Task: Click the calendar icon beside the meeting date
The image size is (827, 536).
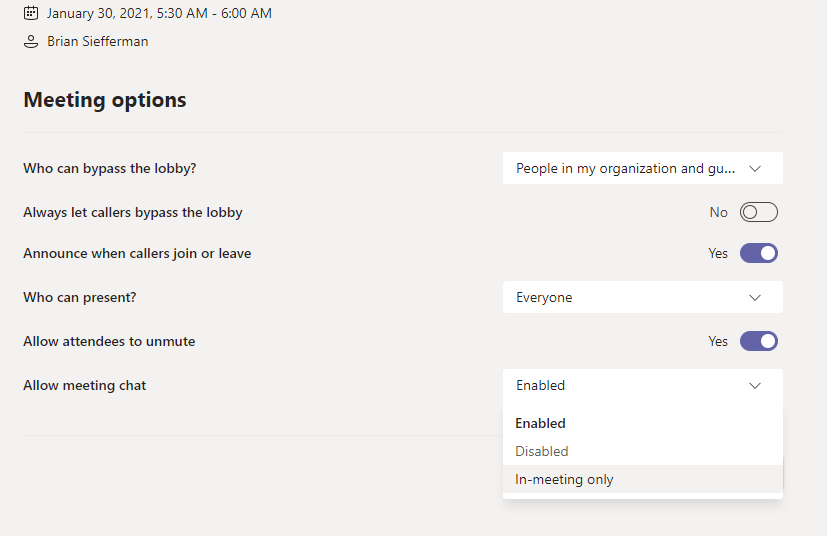Action: [31, 13]
